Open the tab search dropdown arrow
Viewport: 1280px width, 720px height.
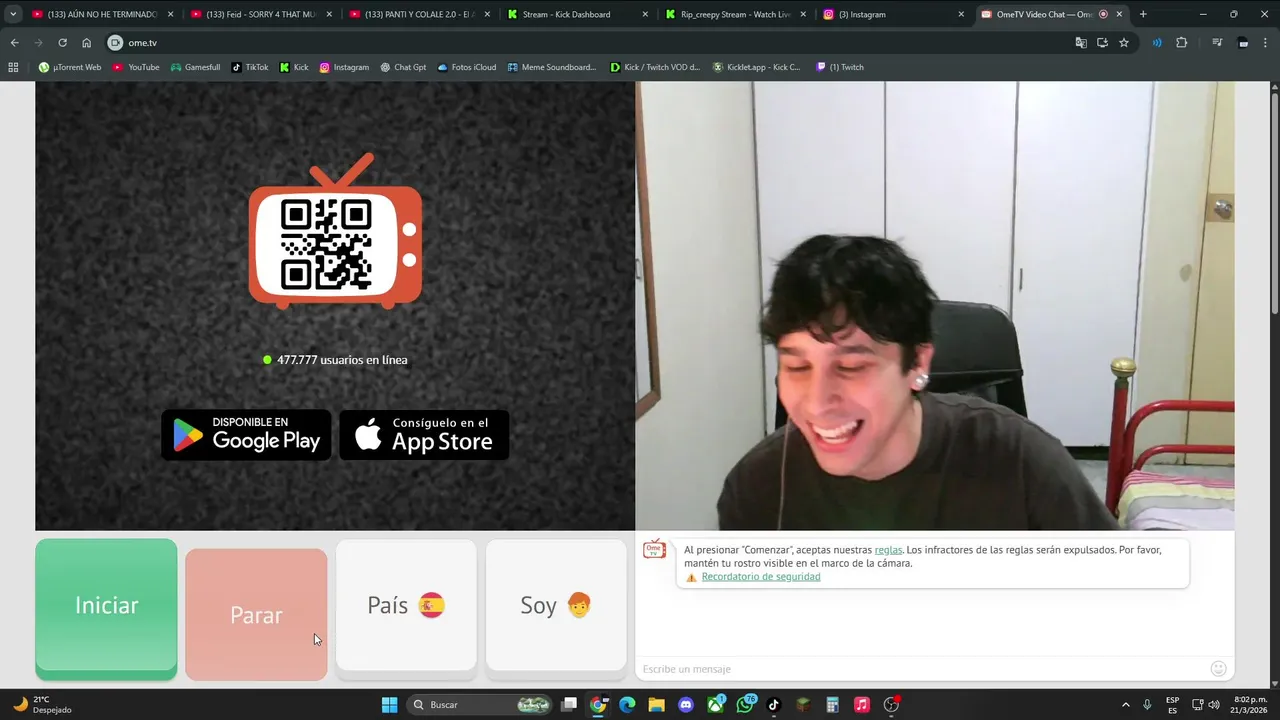click(13, 14)
